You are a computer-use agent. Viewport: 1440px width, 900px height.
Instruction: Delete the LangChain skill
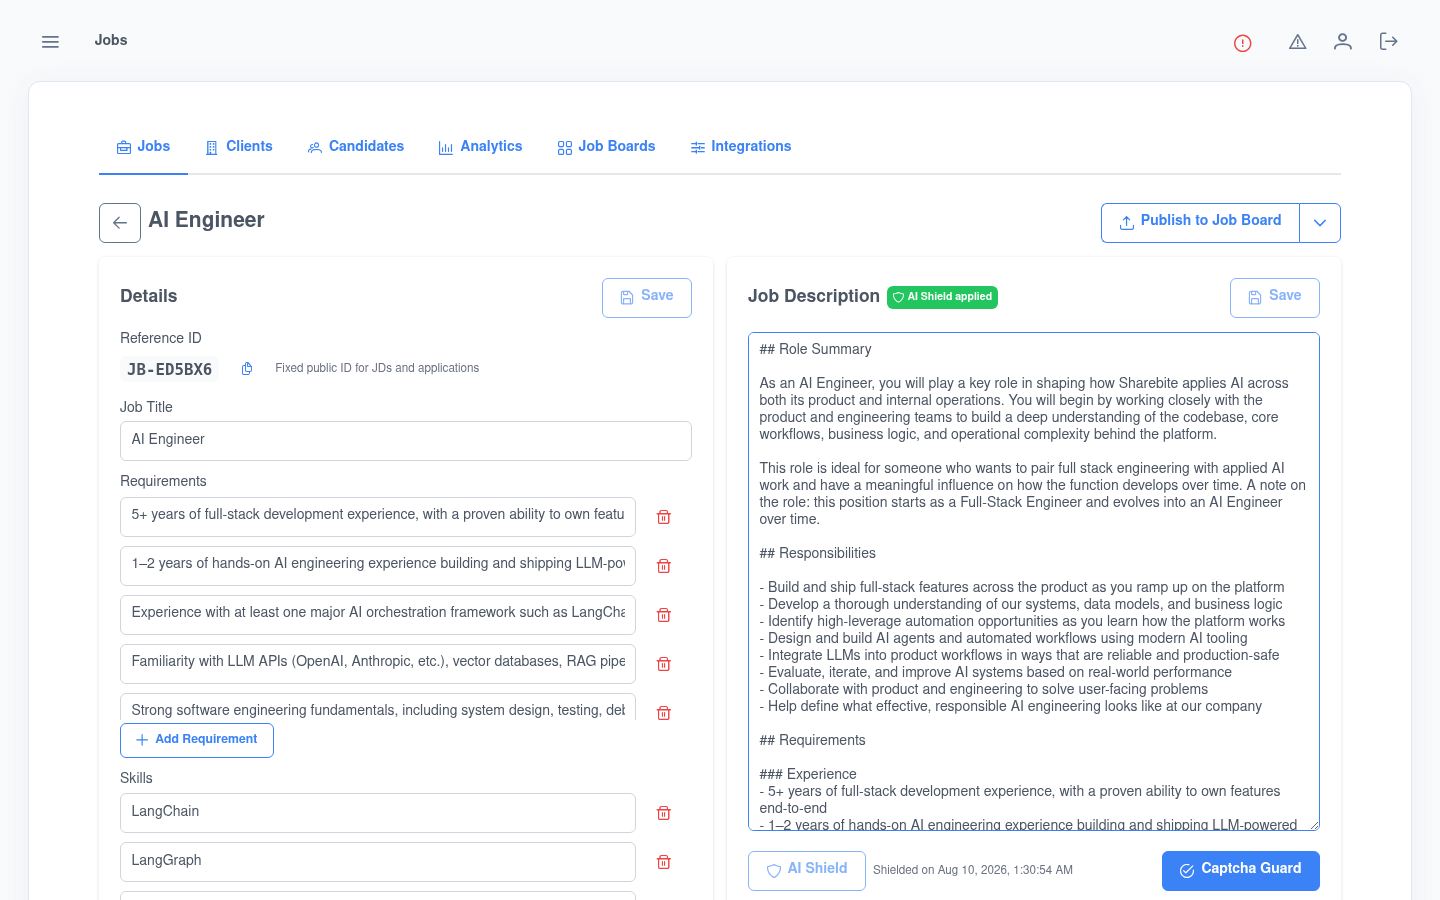tap(664, 813)
